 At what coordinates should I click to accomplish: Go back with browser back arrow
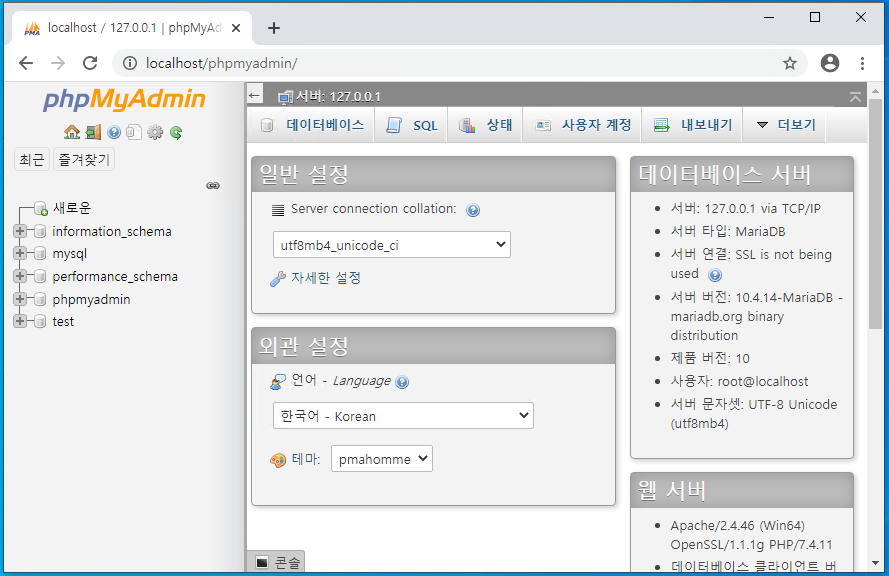click(x=26, y=63)
